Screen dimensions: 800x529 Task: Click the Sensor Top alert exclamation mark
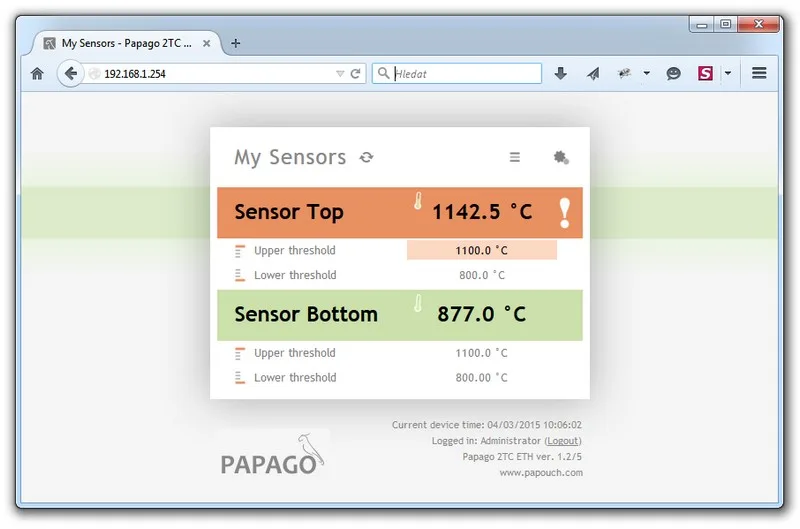(564, 213)
